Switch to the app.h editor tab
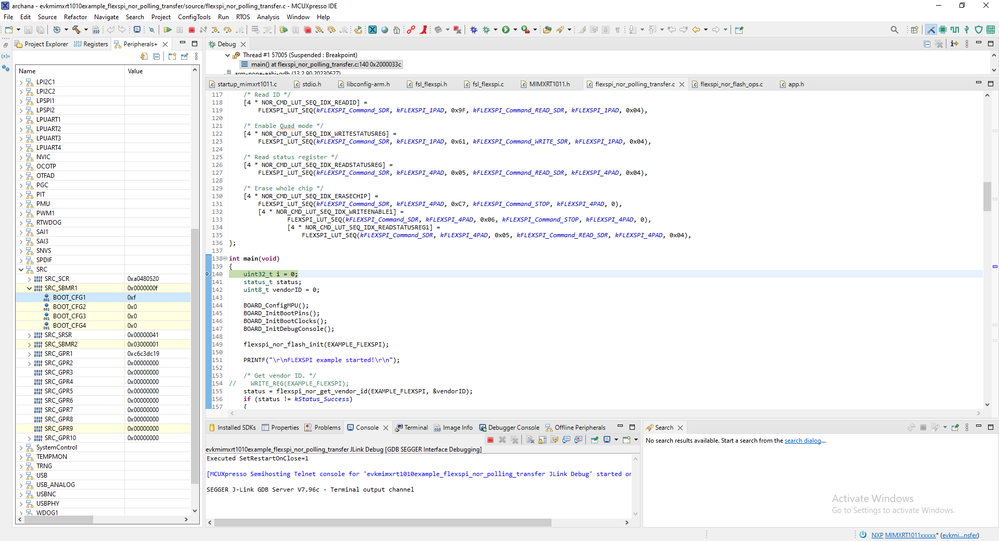The image size is (999, 541). 795,84
